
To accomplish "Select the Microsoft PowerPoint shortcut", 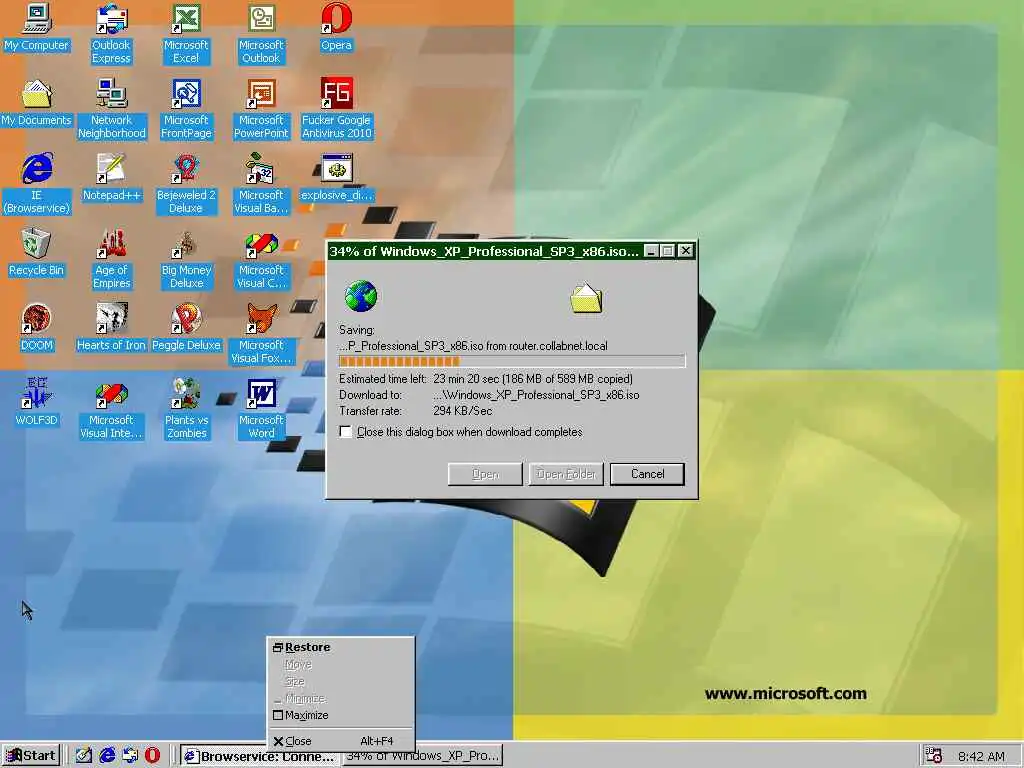I will 261,109.
